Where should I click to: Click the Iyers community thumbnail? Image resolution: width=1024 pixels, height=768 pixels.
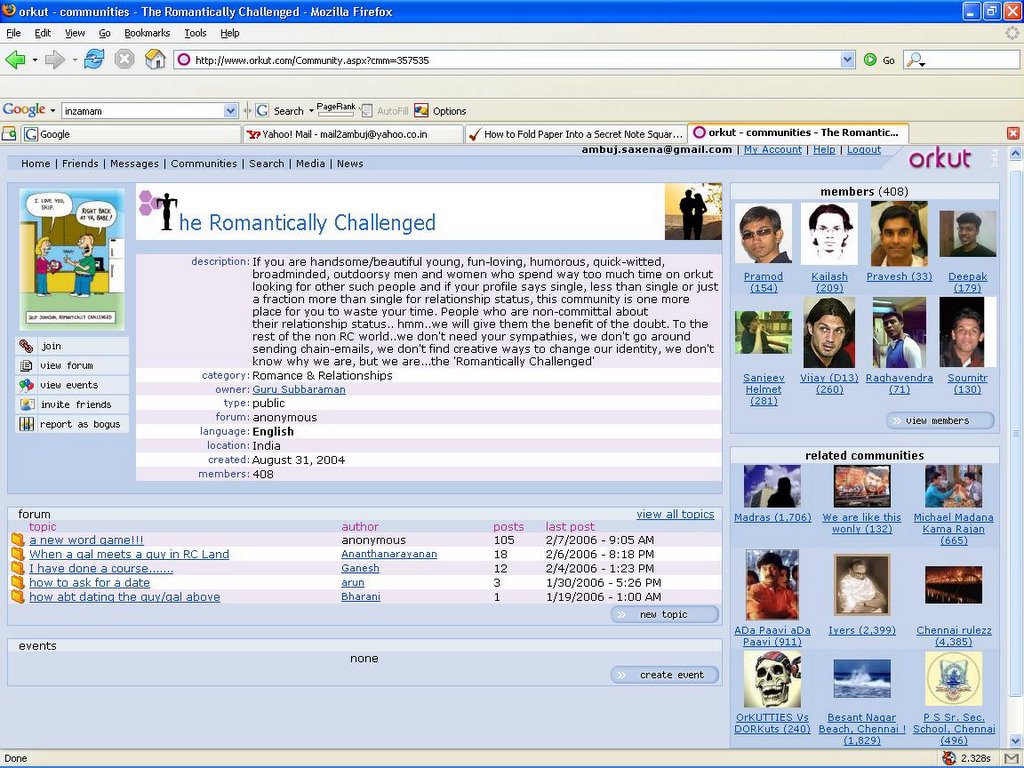point(861,585)
